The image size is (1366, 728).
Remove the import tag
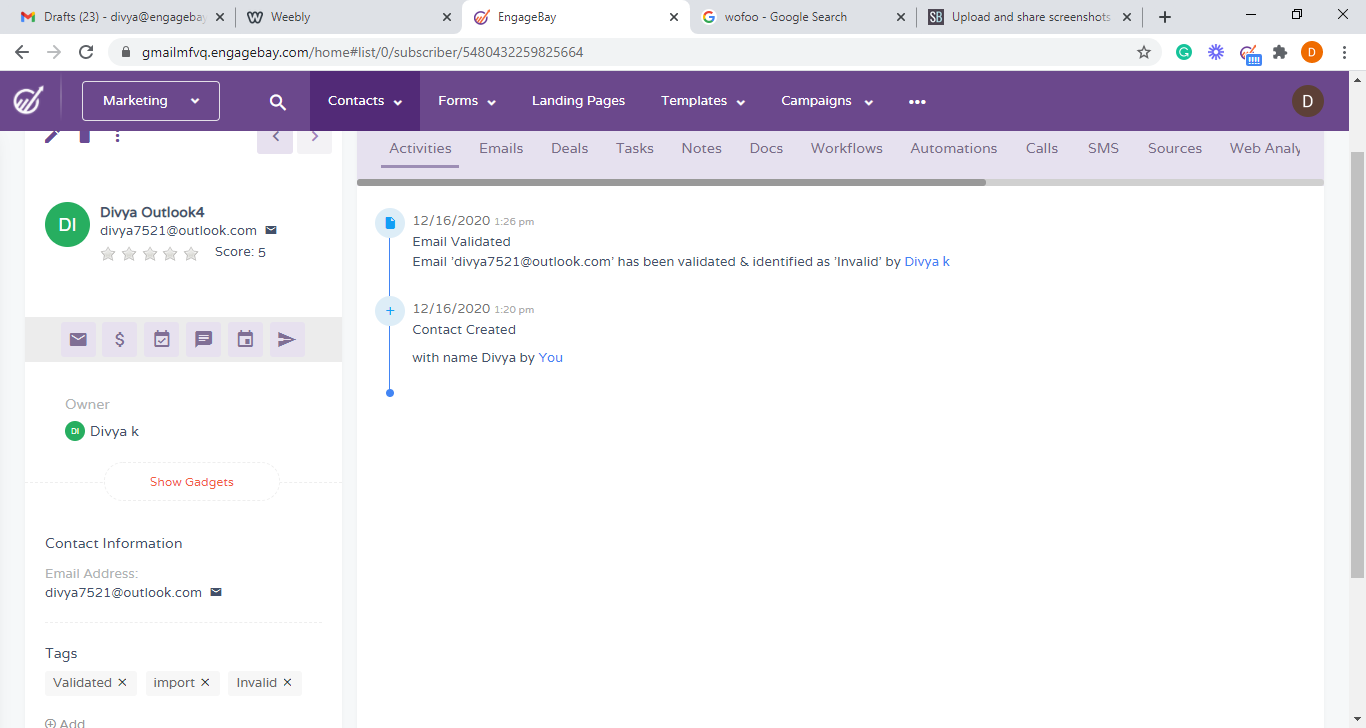point(205,682)
